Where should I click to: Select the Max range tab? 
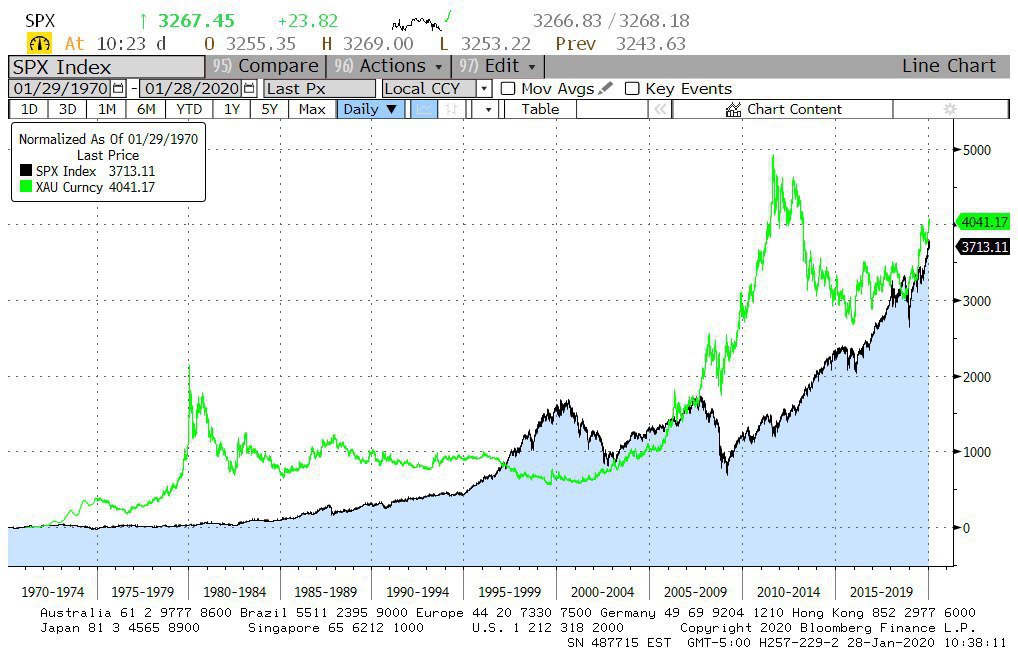(312, 109)
